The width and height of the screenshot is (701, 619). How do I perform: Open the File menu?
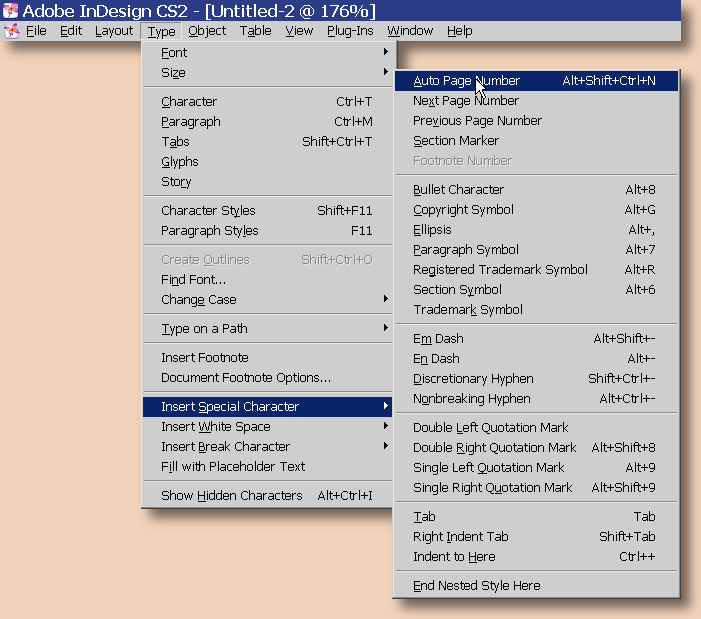[36, 31]
